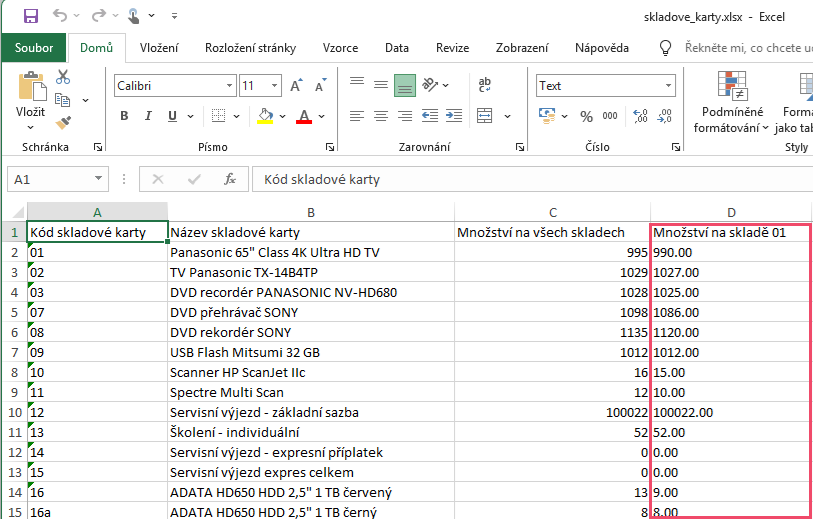This screenshot has height=519, width=813.
Task: Activate the Format Painter brush
Action: (63, 122)
